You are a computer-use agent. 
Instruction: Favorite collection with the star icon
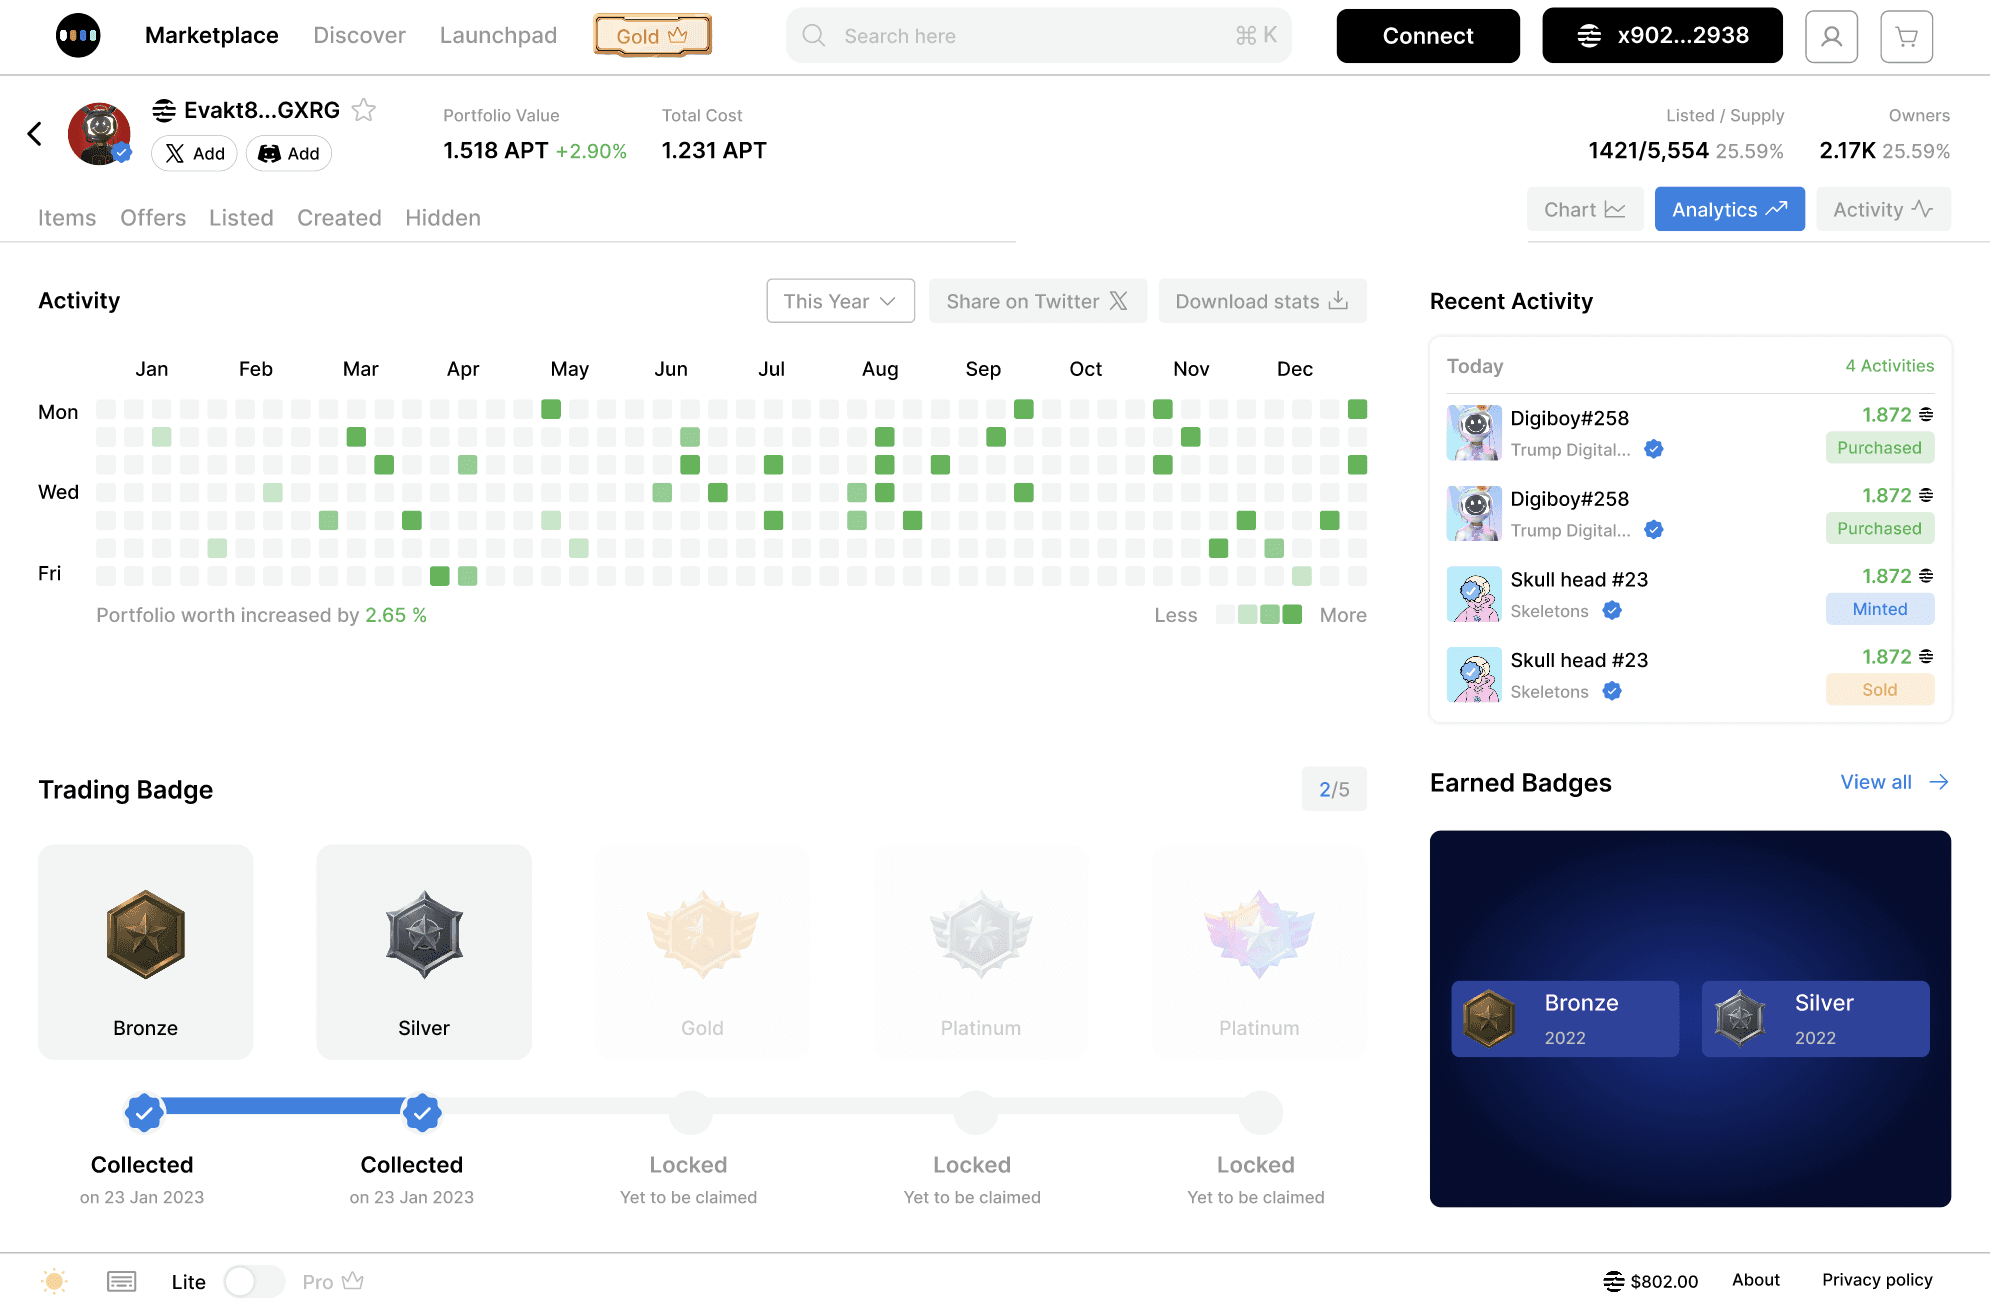pos(364,110)
